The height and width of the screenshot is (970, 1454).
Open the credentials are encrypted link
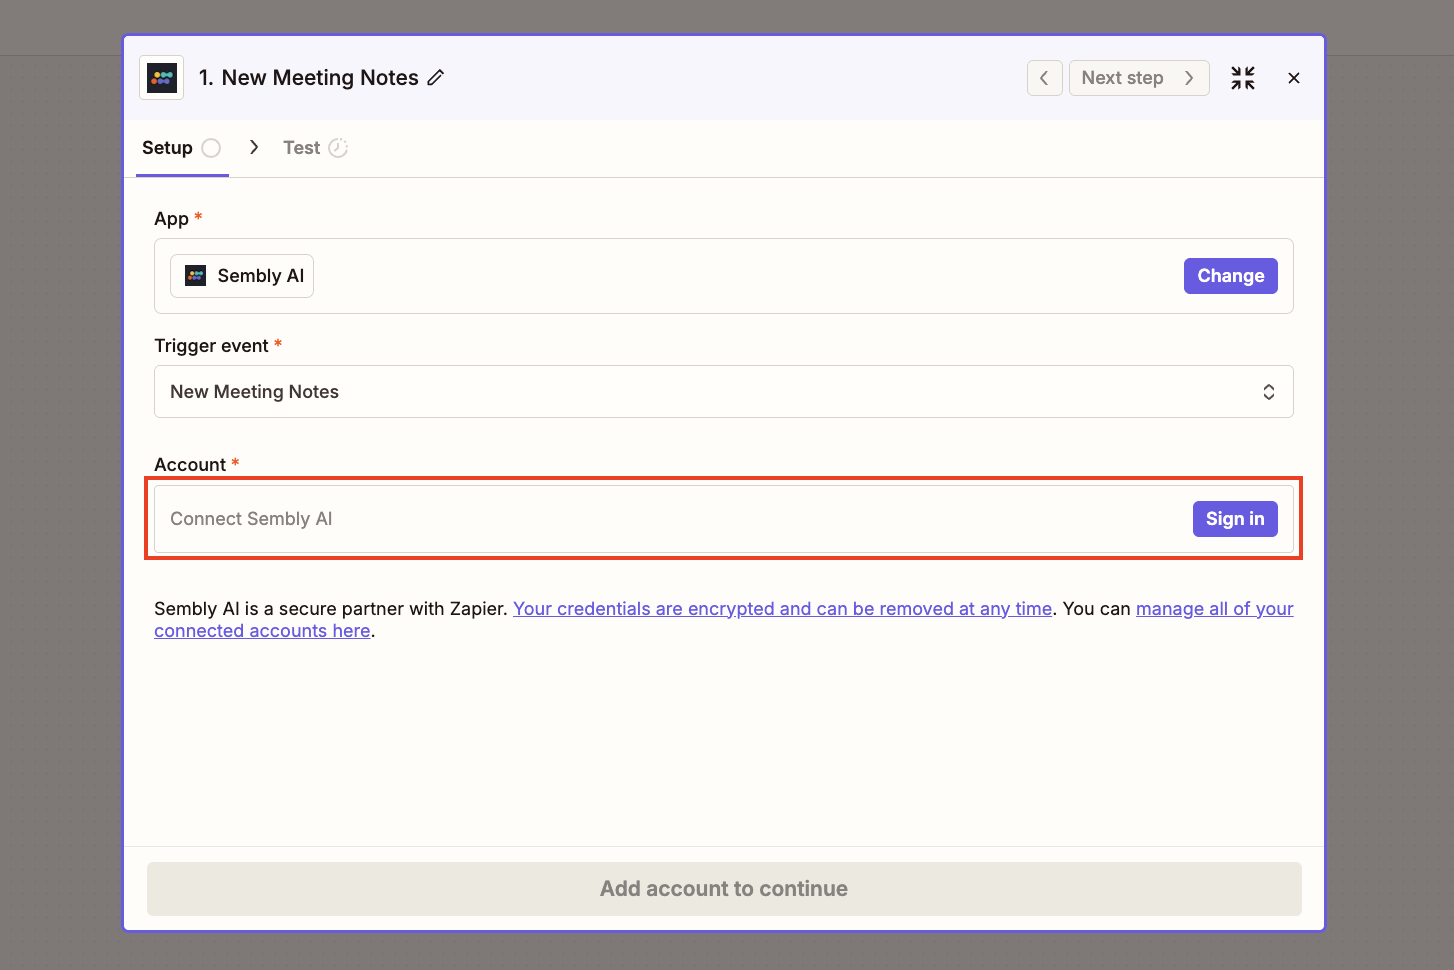(x=782, y=609)
